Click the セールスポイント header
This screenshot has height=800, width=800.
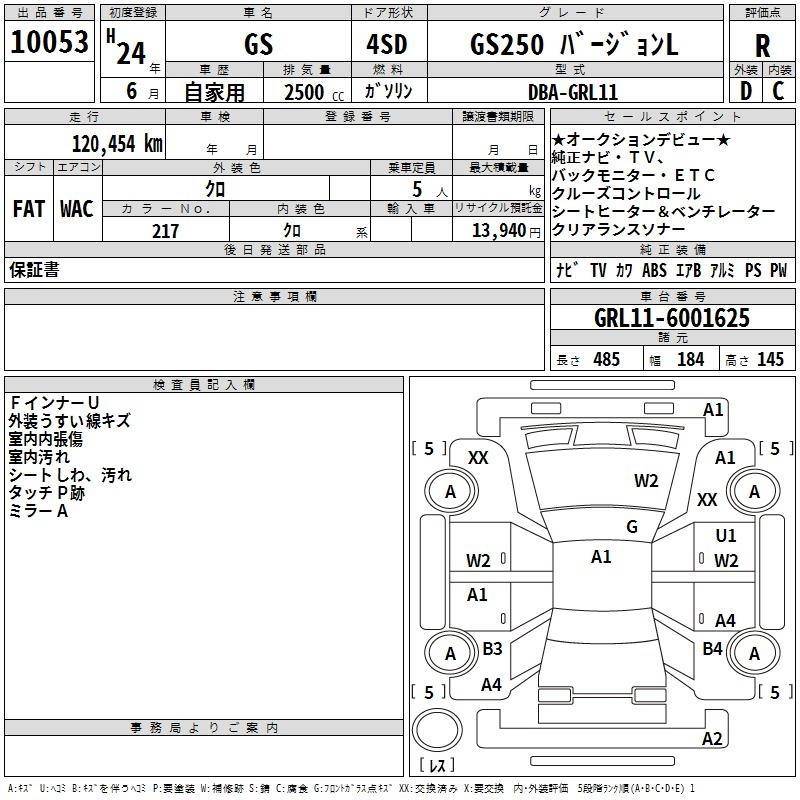coord(672,116)
